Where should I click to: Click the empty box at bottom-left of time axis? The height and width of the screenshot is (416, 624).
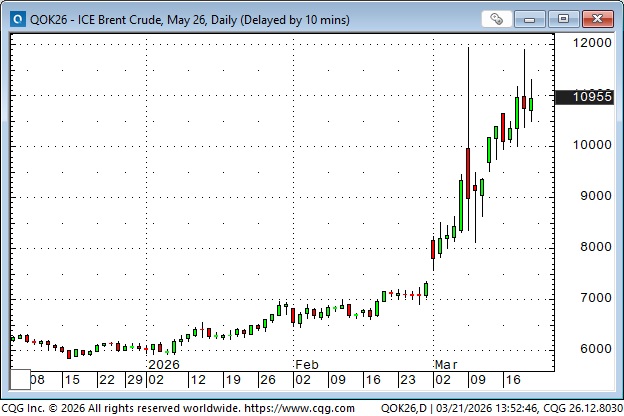pyautogui.click(x=19, y=379)
